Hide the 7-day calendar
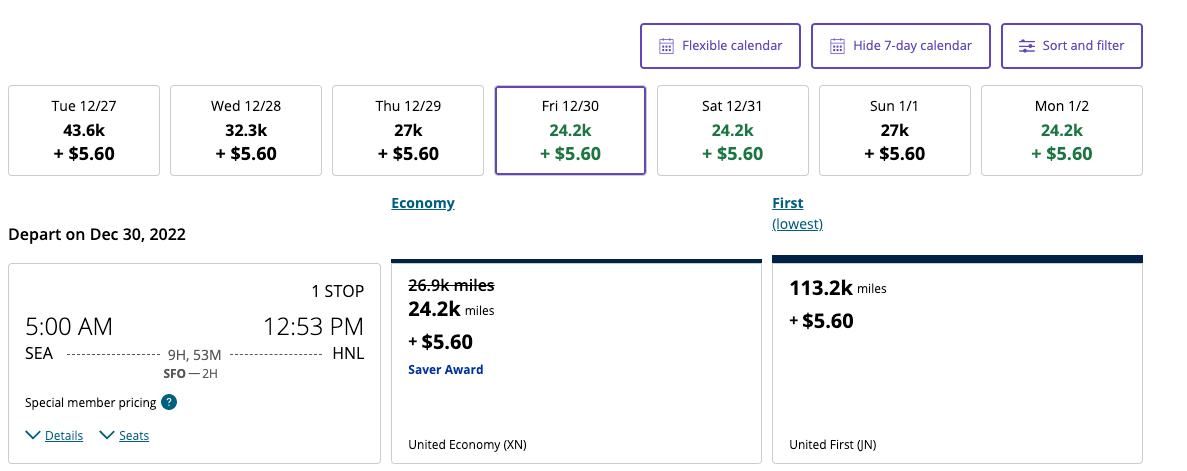This screenshot has width=1187, height=471. pyautogui.click(x=900, y=46)
